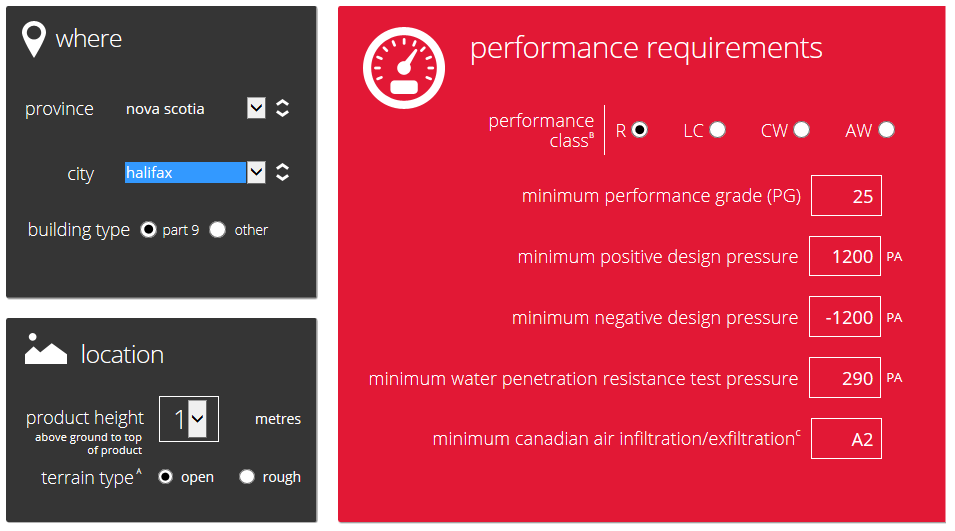
Task: Select the 'part 9' building type
Action: [149, 230]
